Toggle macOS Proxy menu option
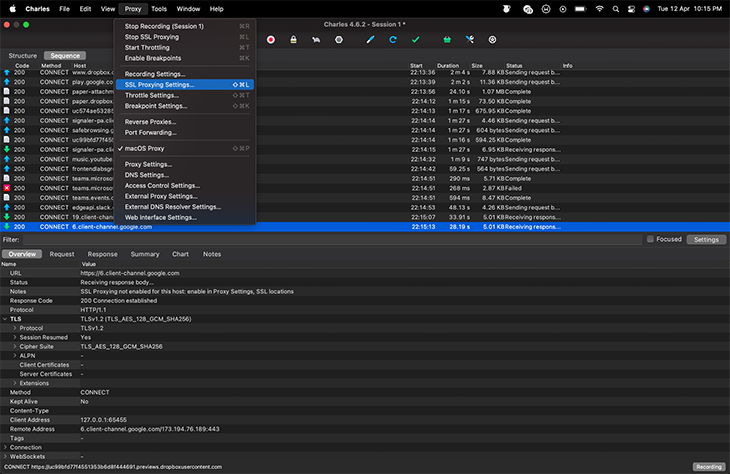 click(x=144, y=148)
